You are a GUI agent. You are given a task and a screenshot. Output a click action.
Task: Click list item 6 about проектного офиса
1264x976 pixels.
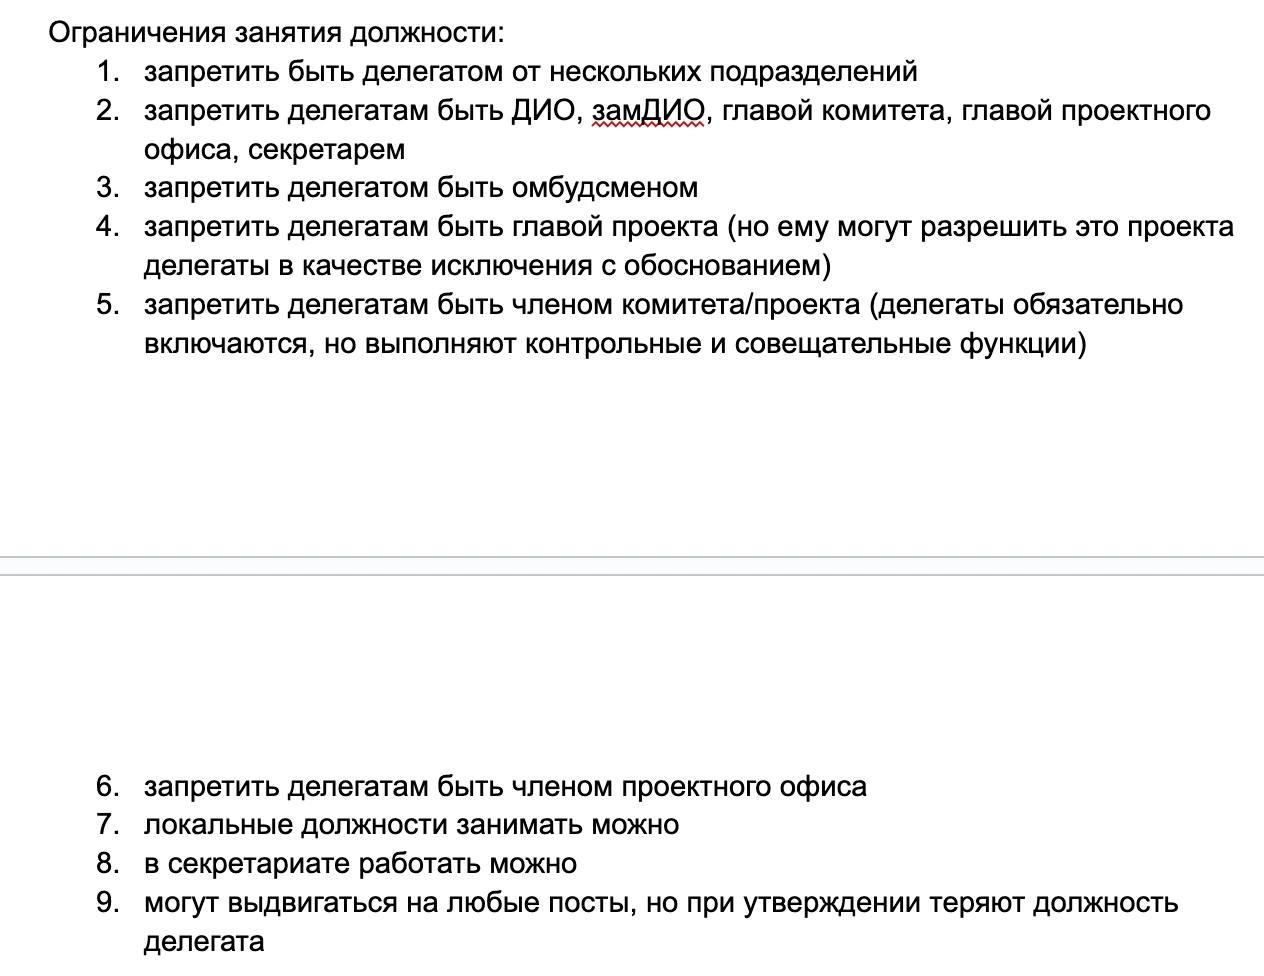[x=505, y=787]
